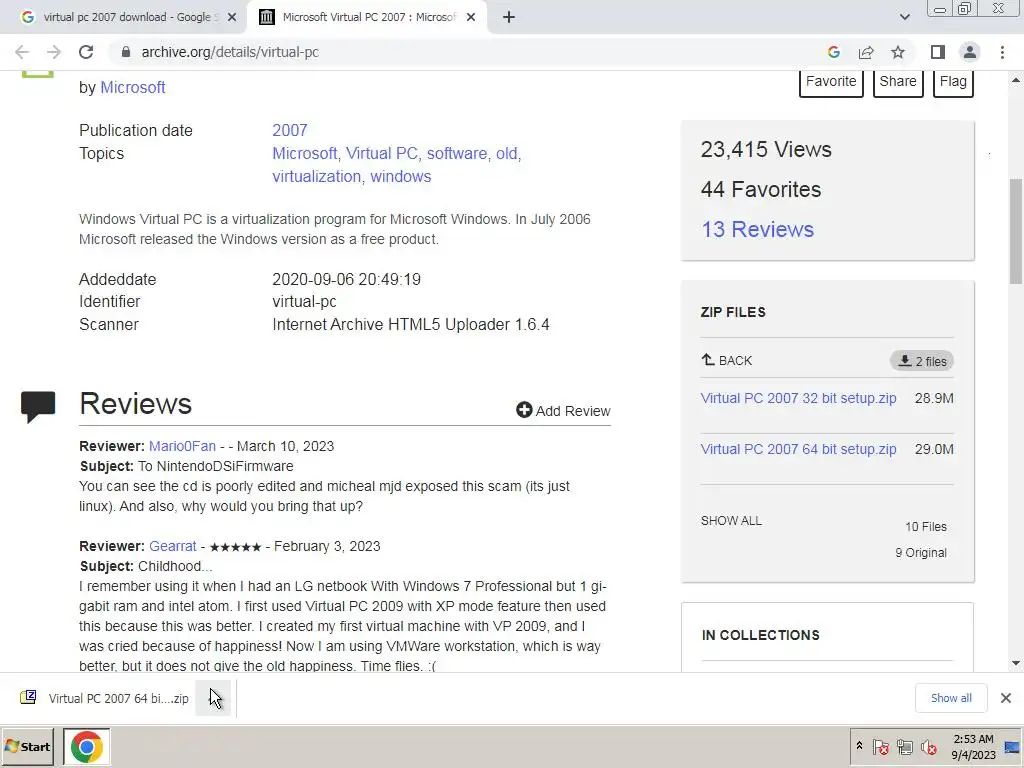Download Virtual PC 2007 64 bit setup.zip link
This screenshot has width=1024, height=768.
tap(798, 449)
